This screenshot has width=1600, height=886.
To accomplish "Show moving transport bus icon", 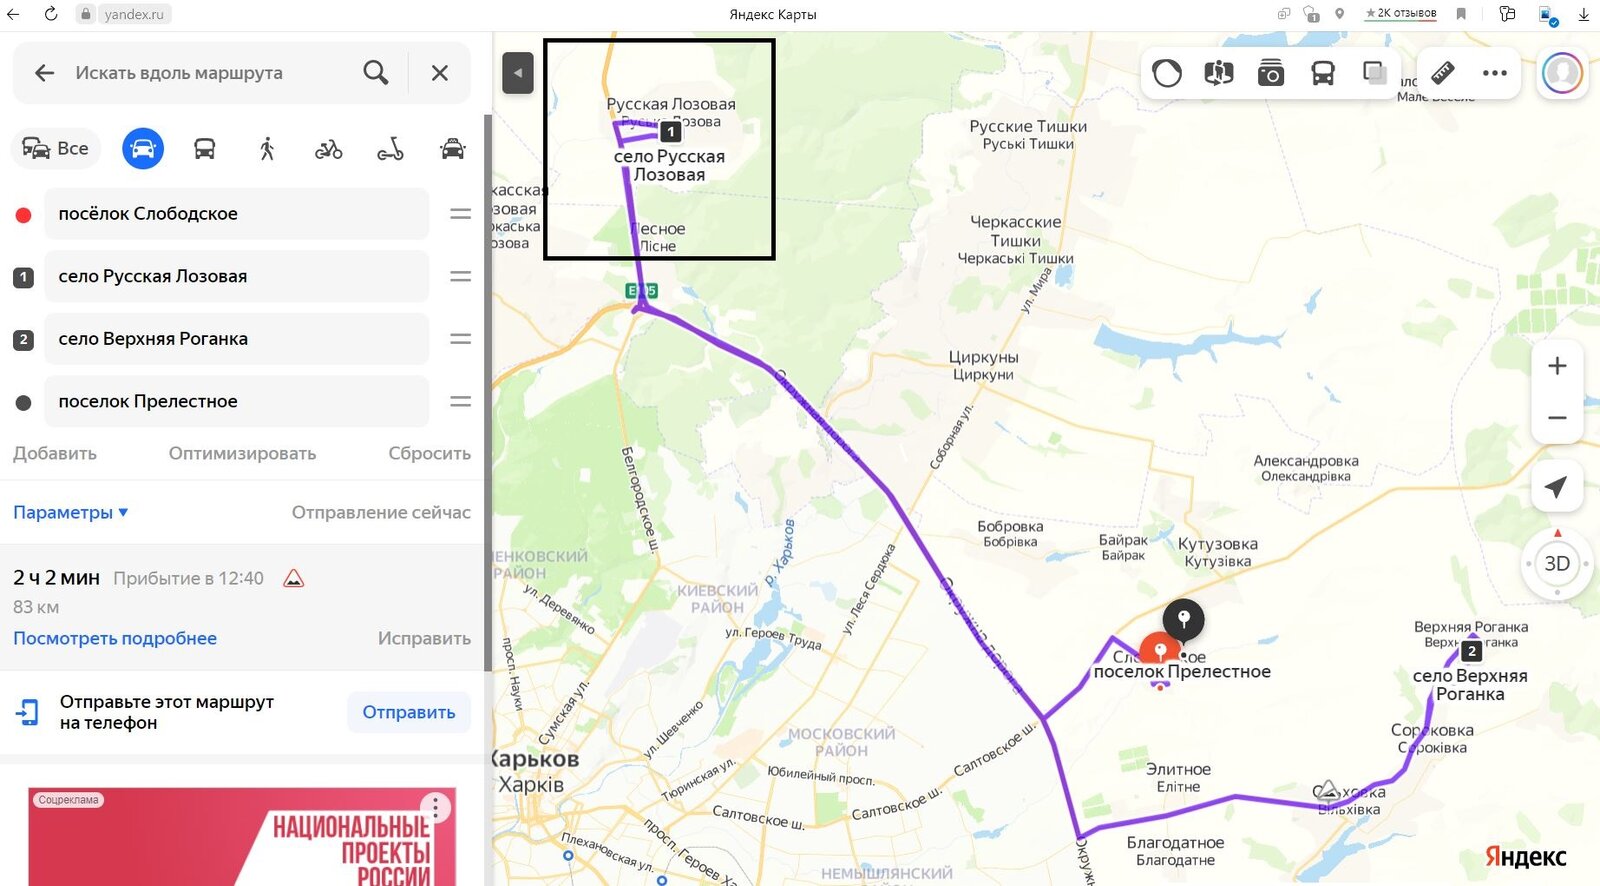I will (x=1323, y=73).
